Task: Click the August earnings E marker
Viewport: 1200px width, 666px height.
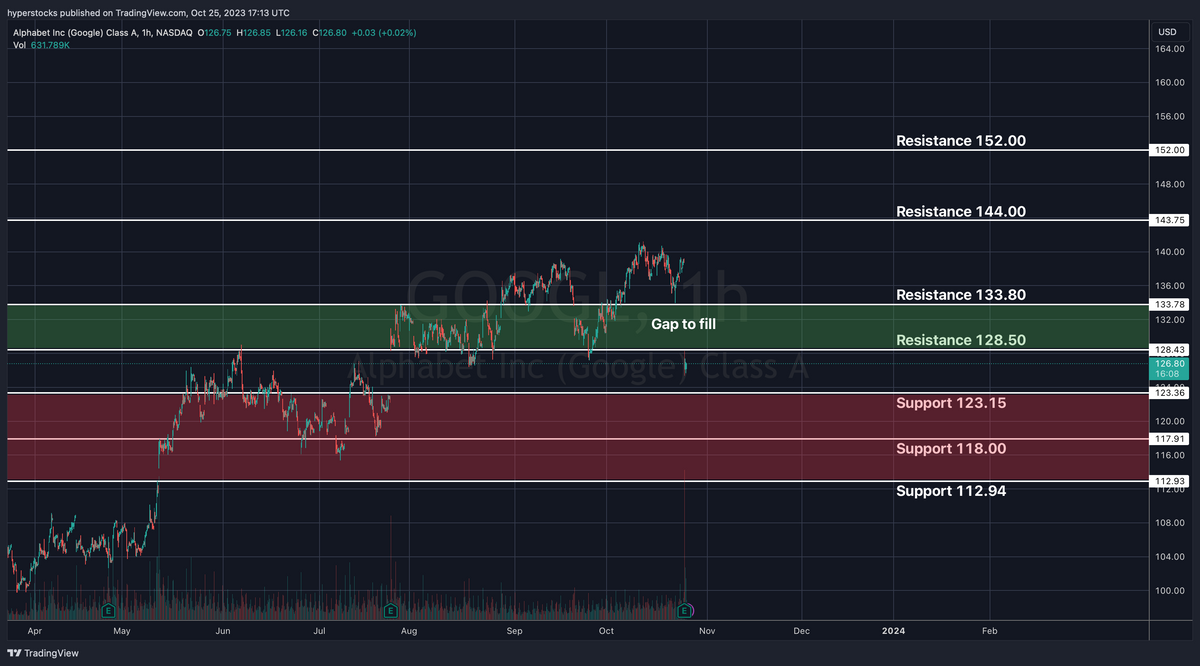Action: (389, 609)
